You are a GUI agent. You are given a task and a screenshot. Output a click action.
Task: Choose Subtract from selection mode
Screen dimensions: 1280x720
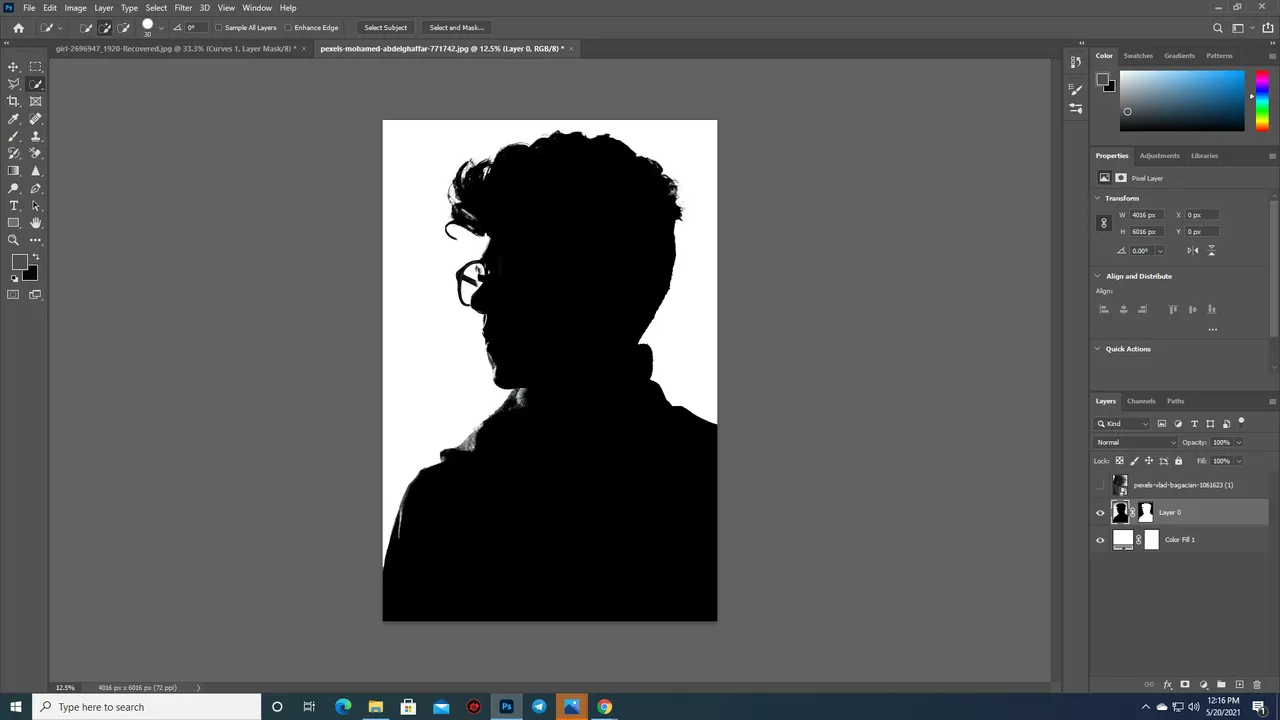tap(124, 28)
